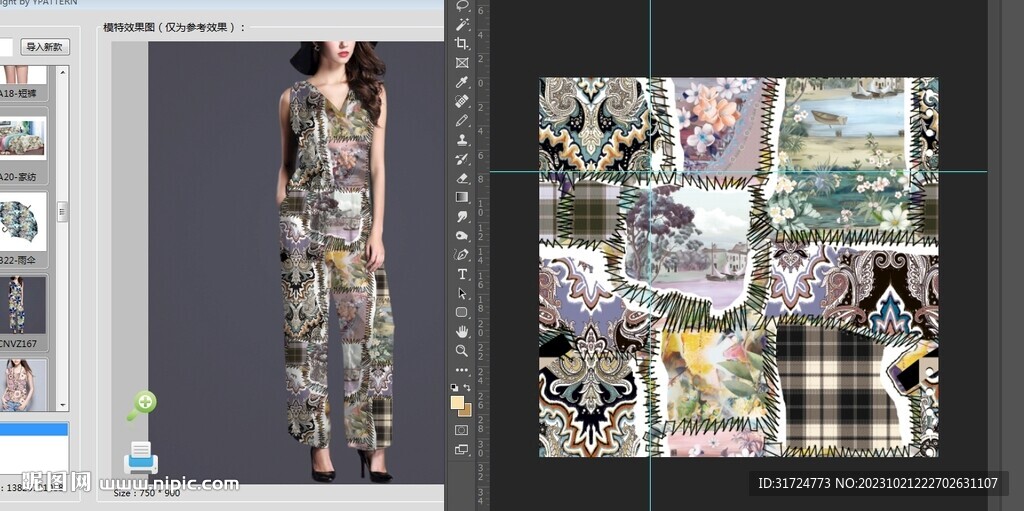Swap foreground and background colors
Screen dimensions: 1024x511
[x=468, y=387]
